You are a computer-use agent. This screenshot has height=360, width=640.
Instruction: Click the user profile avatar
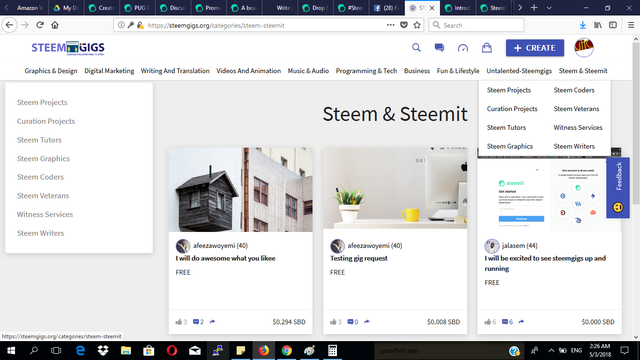pyautogui.click(x=584, y=48)
